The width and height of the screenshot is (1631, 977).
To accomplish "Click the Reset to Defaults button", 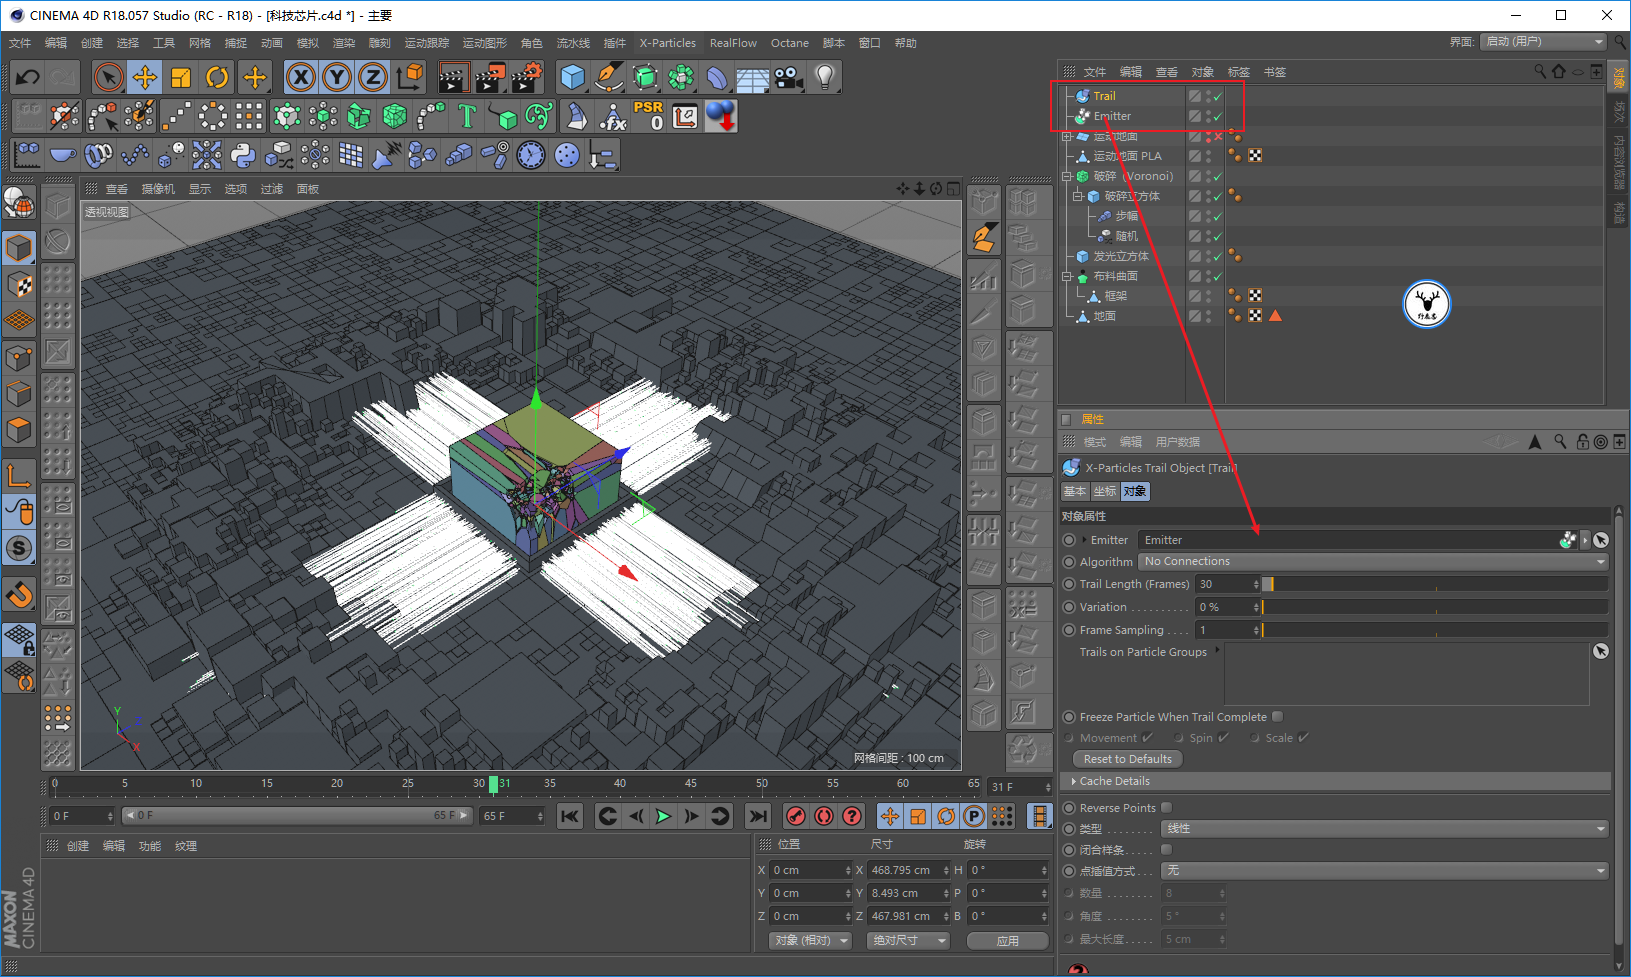I will point(1128,759).
